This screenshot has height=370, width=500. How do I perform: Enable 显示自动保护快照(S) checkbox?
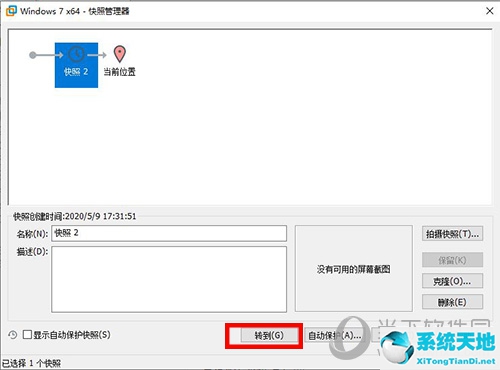(x=27, y=334)
